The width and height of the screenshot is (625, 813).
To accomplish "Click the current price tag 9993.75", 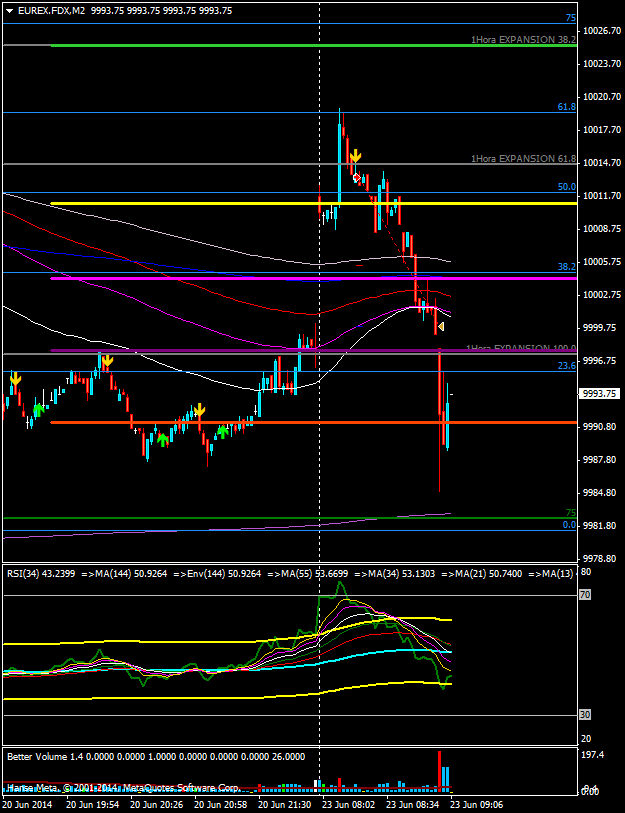I will pos(600,394).
